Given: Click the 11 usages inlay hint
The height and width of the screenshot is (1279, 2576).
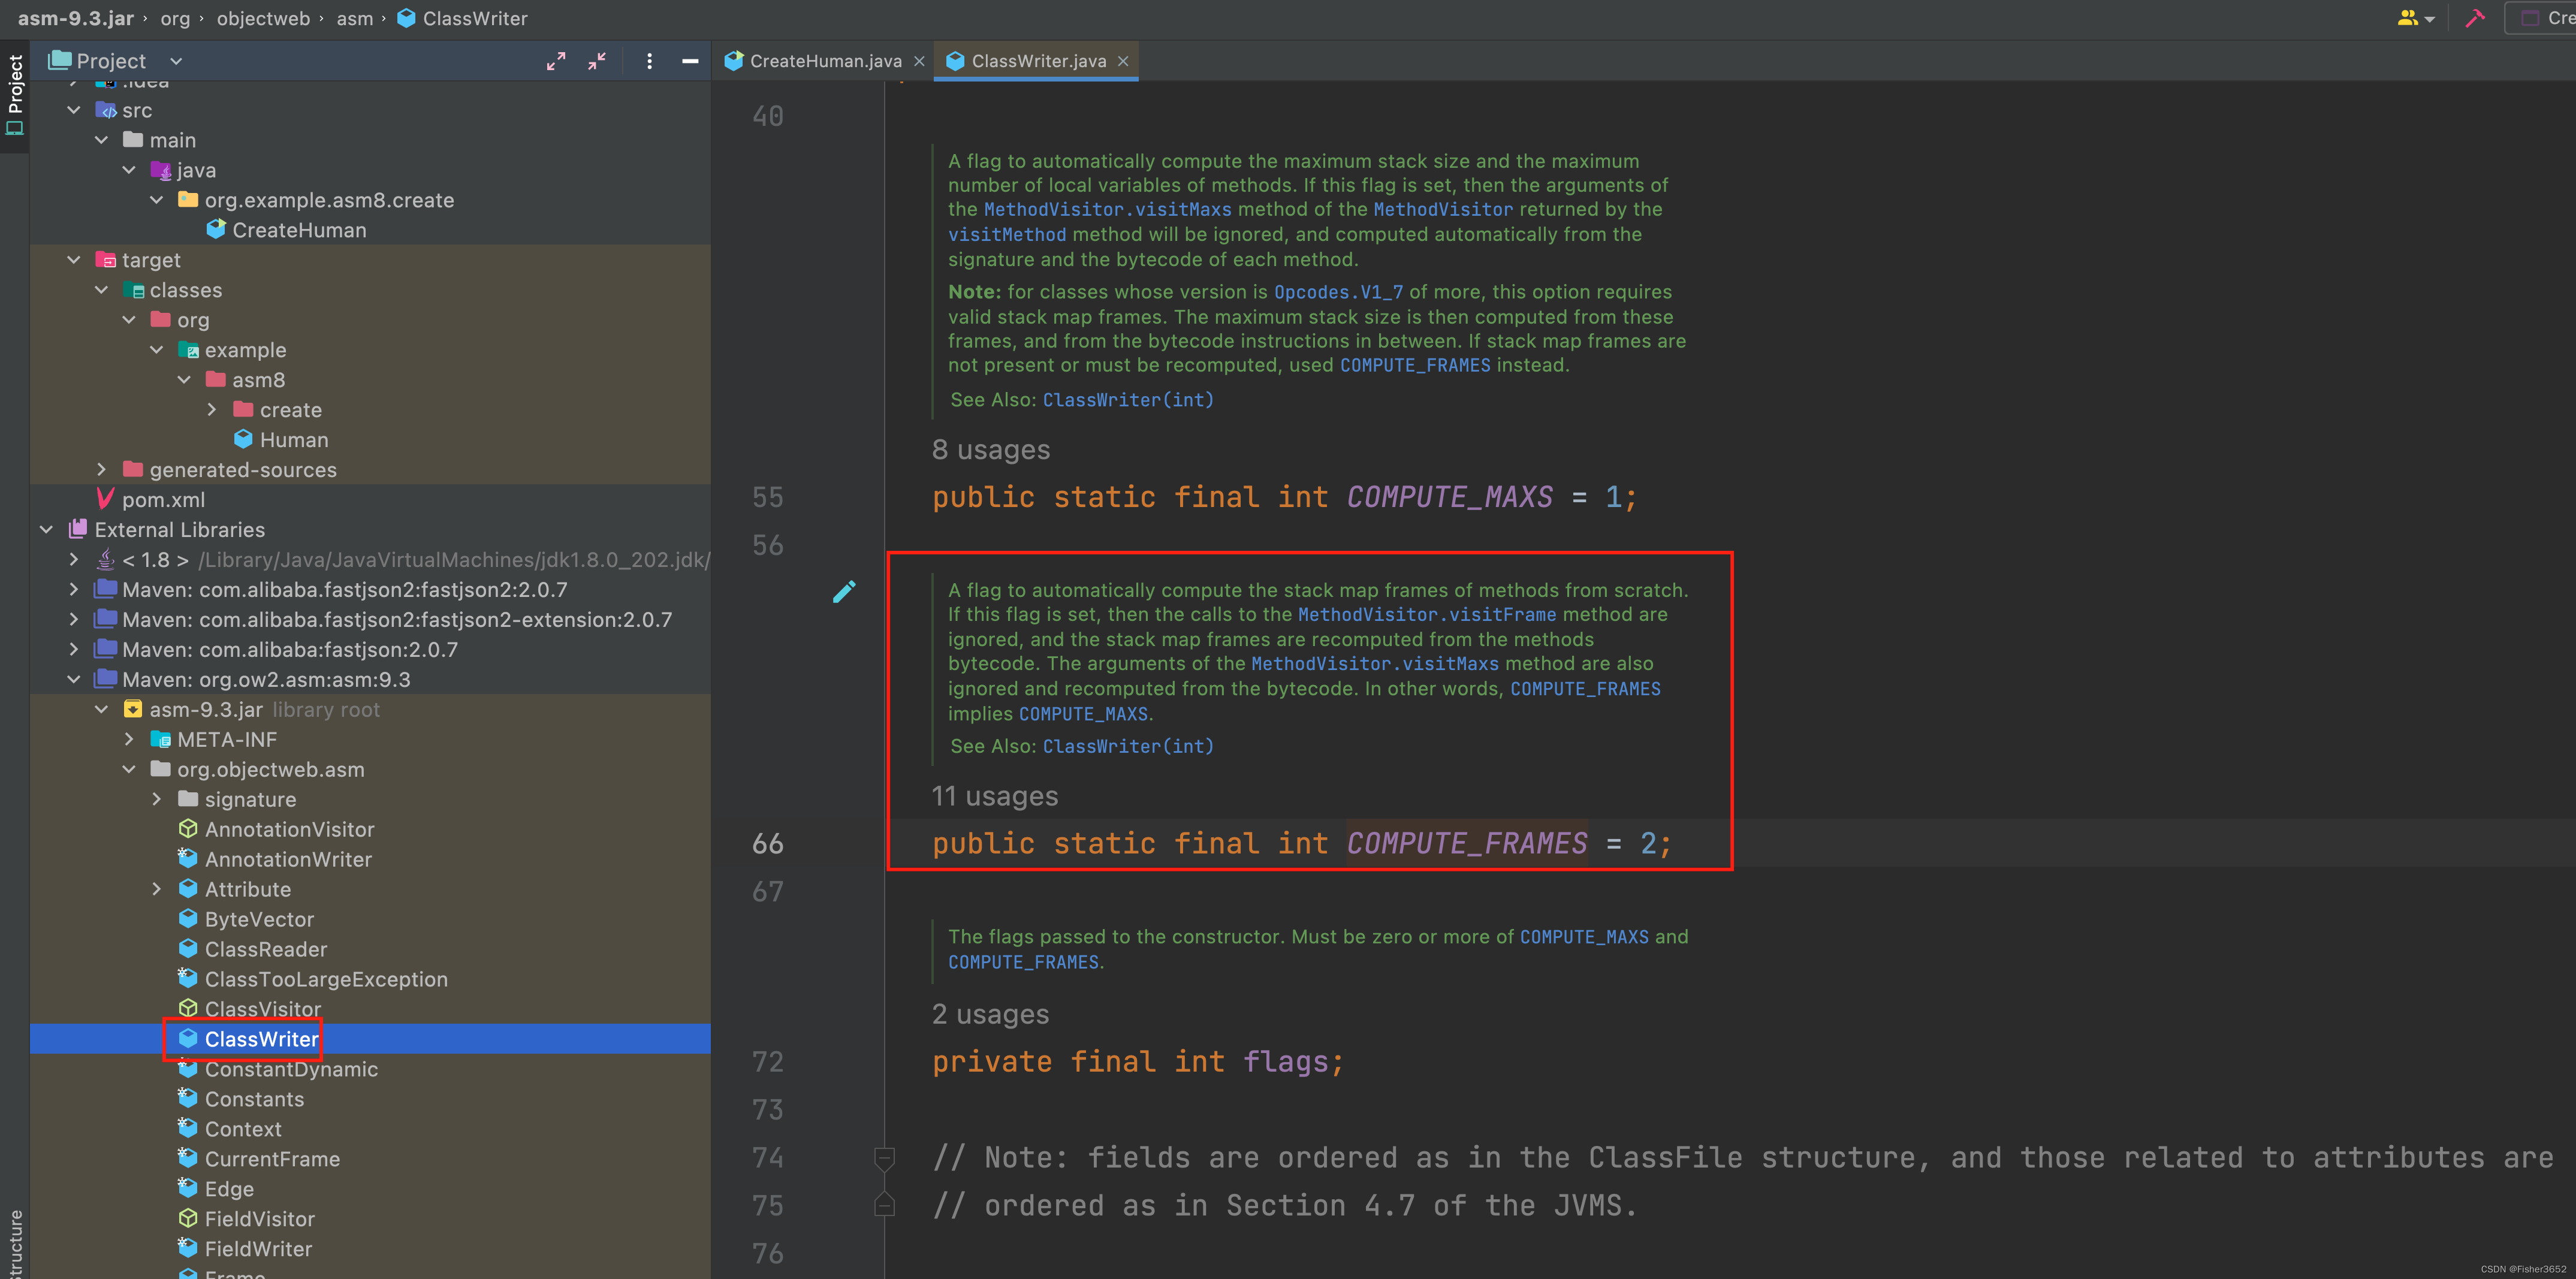Looking at the screenshot, I should tap(994, 796).
